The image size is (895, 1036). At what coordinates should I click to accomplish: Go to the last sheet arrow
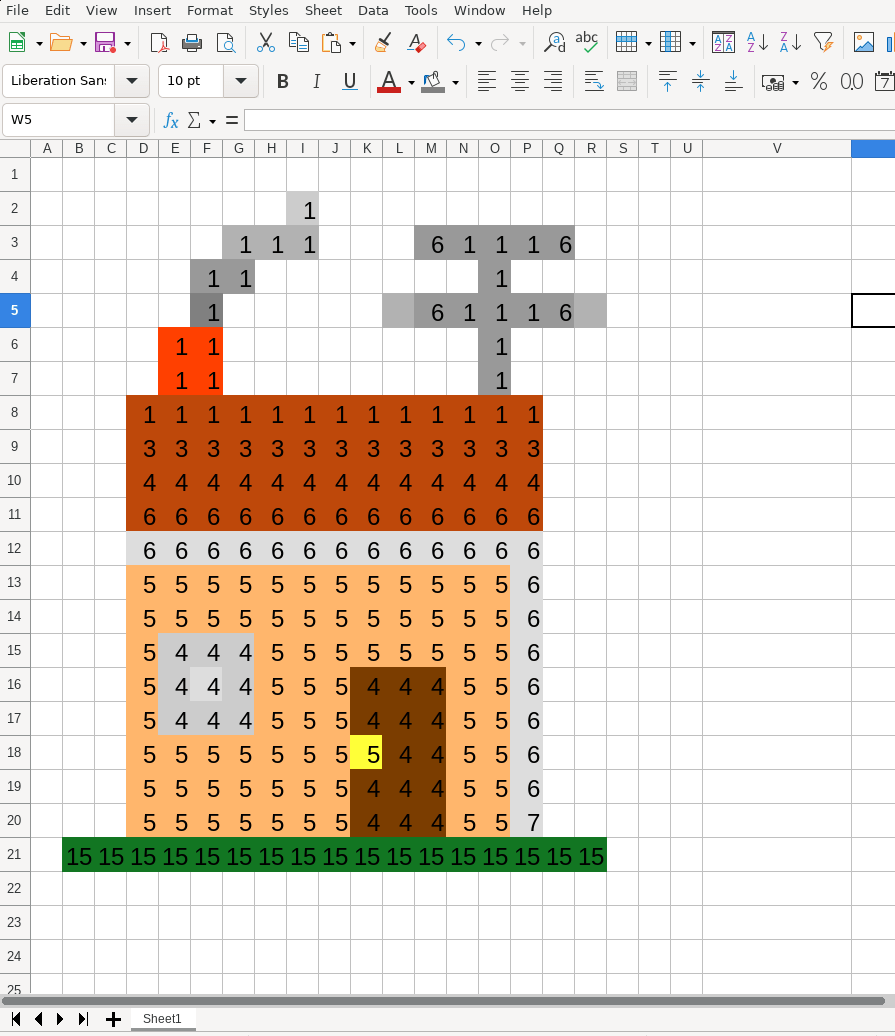tap(83, 1019)
